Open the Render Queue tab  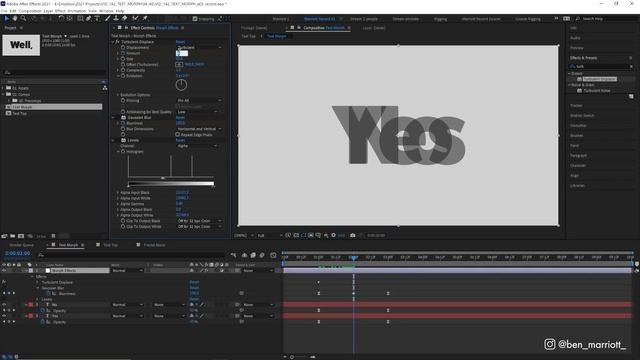click(x=21, y=245)
